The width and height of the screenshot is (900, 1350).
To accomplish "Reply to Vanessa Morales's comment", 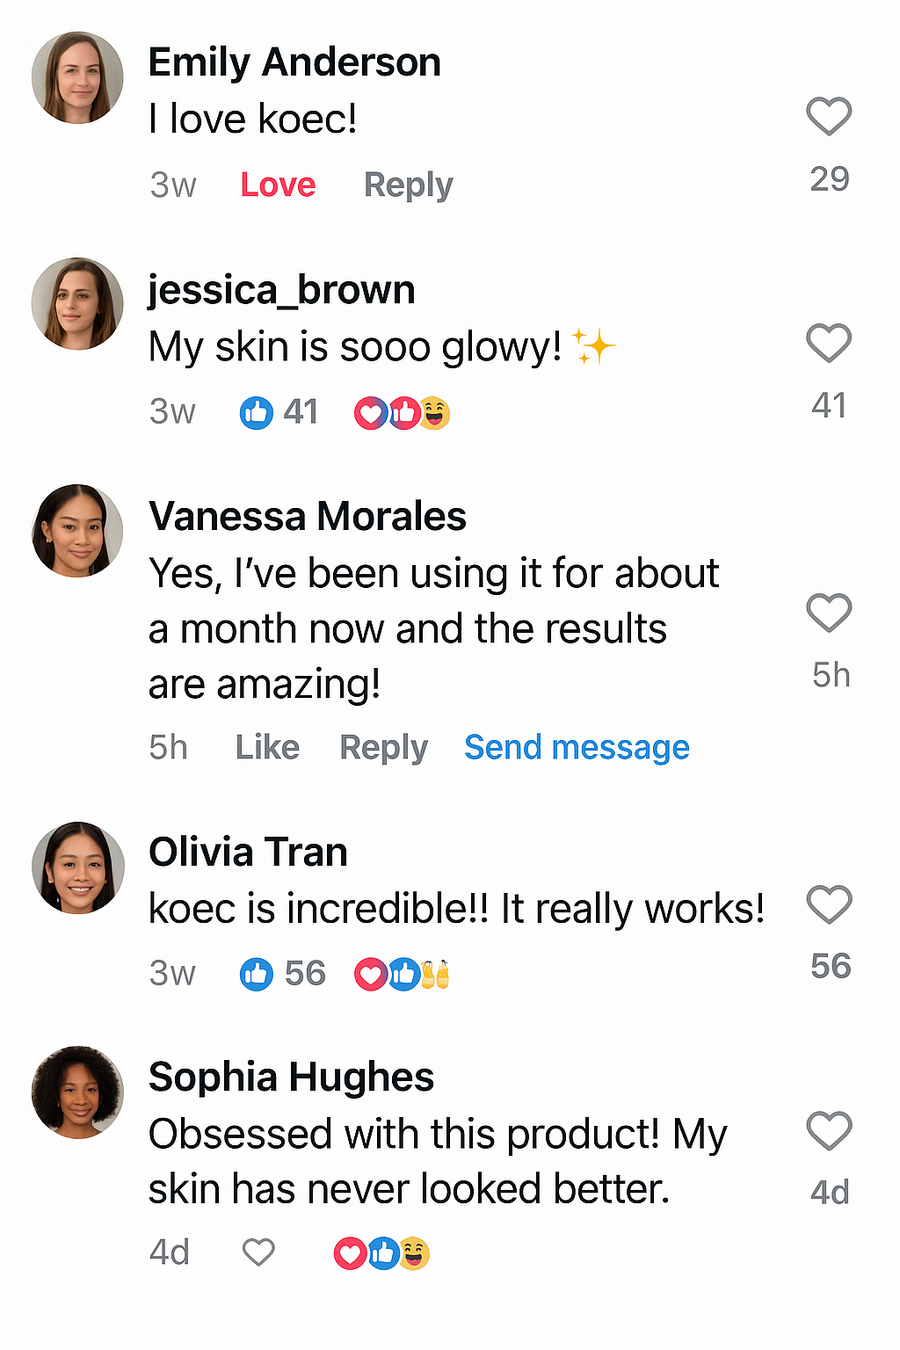I will [x=383, y=748].
